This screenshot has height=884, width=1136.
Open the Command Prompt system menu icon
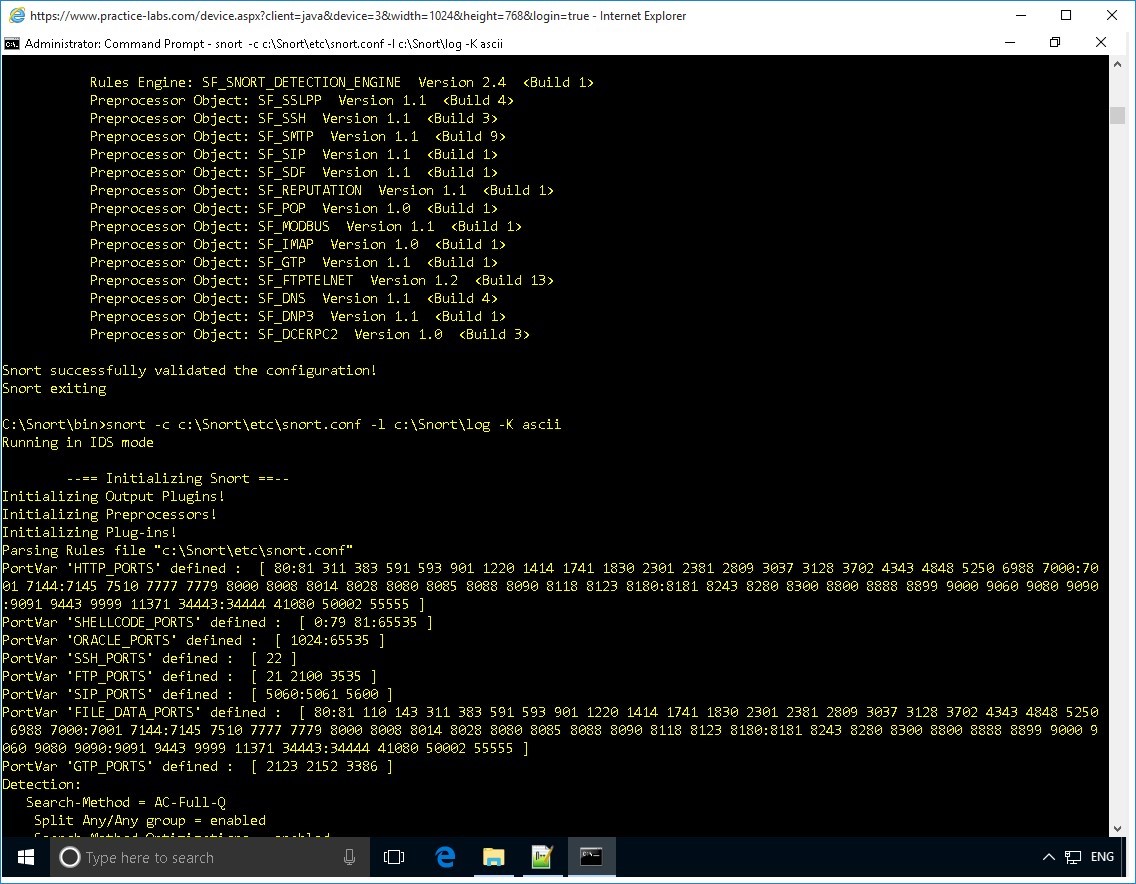[12, 43]
